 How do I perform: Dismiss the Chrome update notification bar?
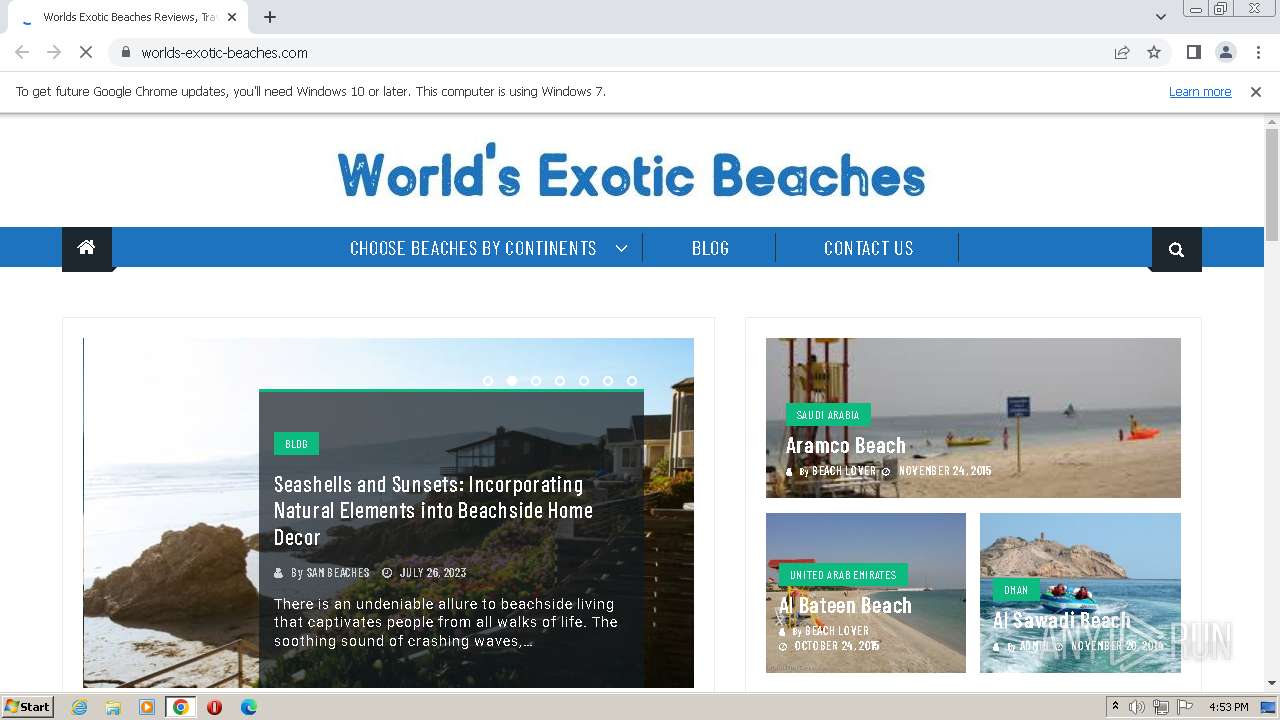(1256, 91)
